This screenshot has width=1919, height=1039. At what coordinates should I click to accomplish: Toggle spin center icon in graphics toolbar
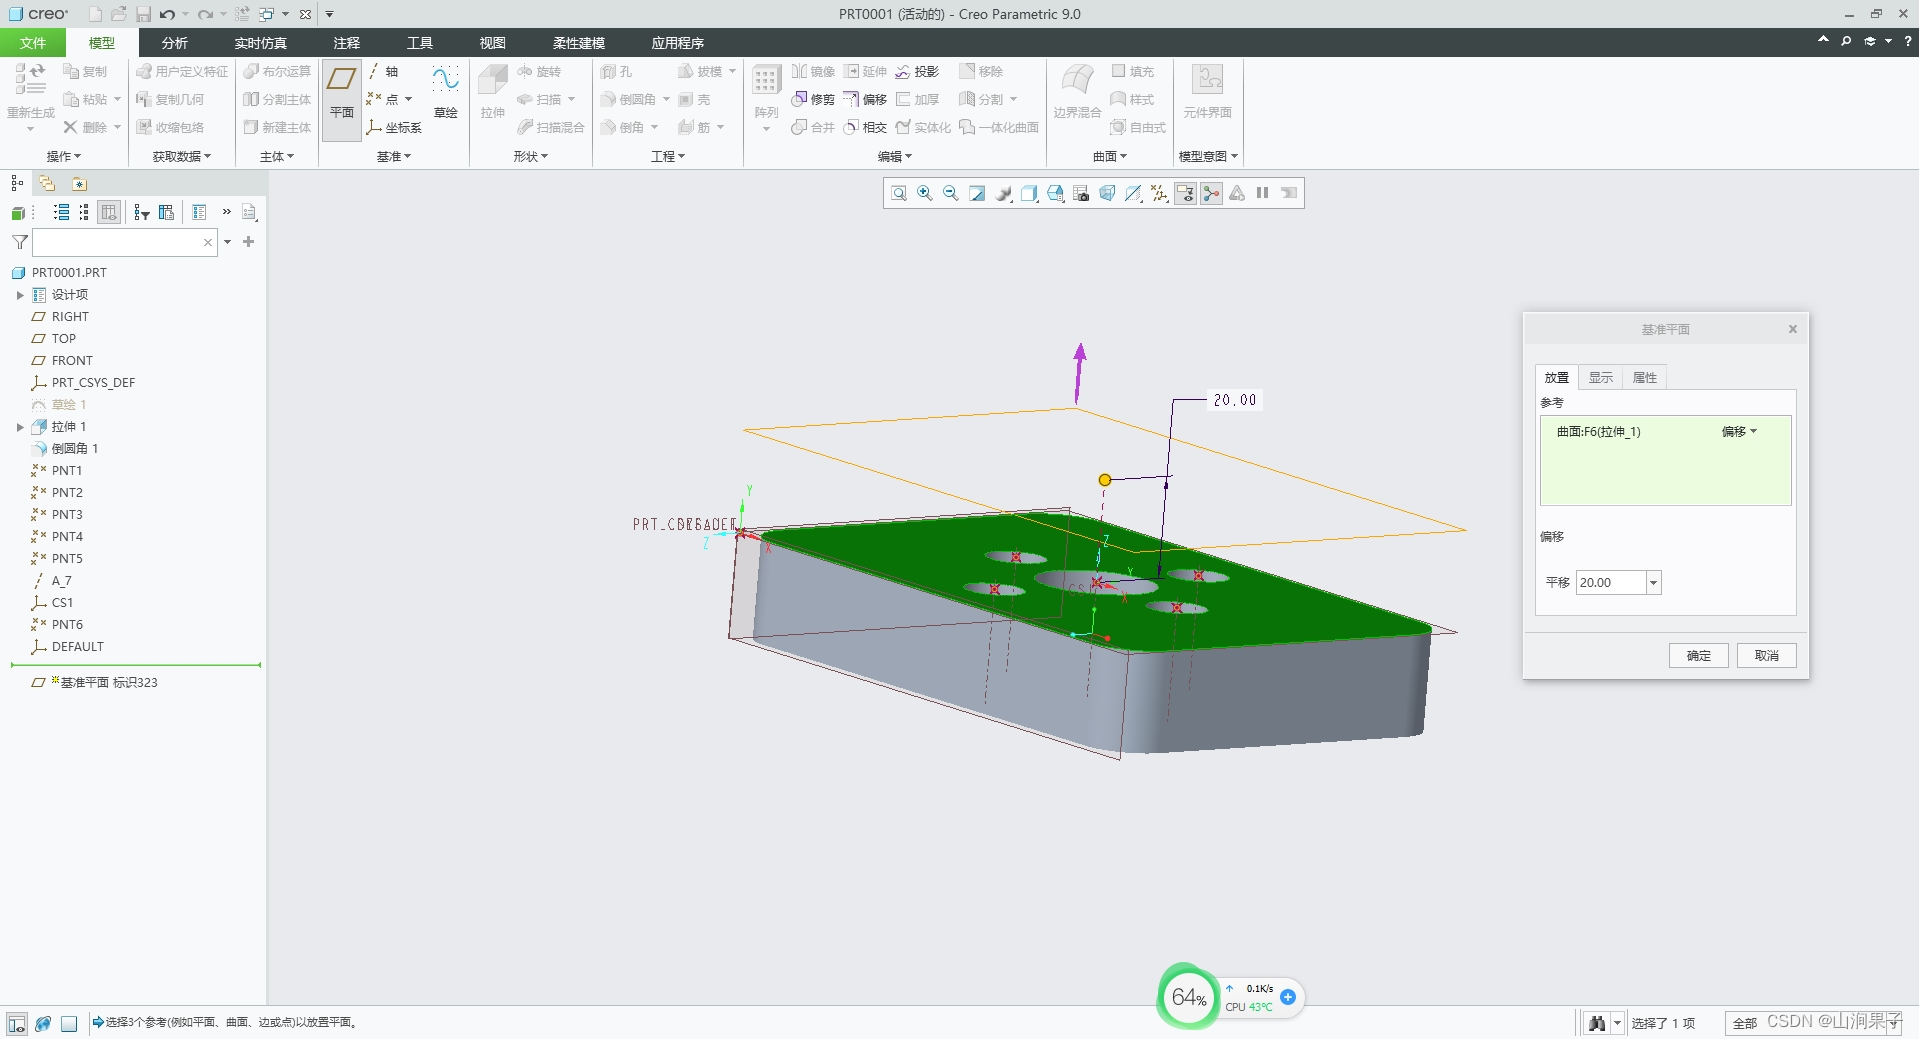point(1211,193)
